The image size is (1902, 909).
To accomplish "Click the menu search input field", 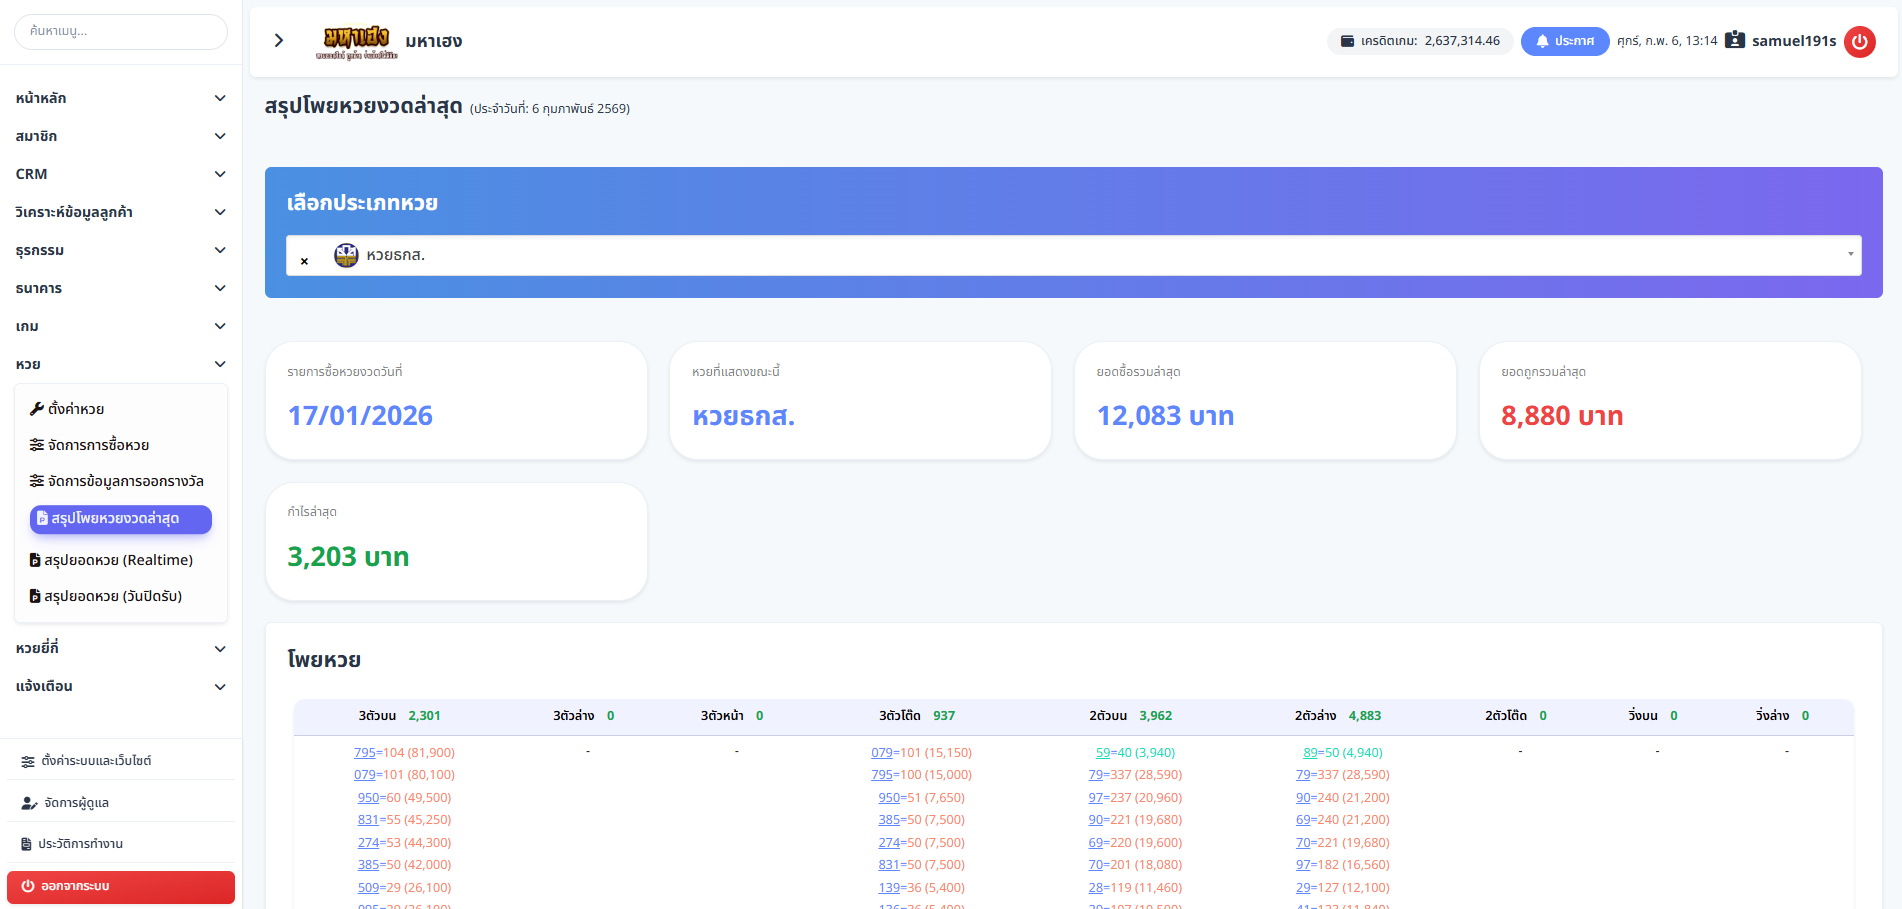I will click(x=121, y=32).
